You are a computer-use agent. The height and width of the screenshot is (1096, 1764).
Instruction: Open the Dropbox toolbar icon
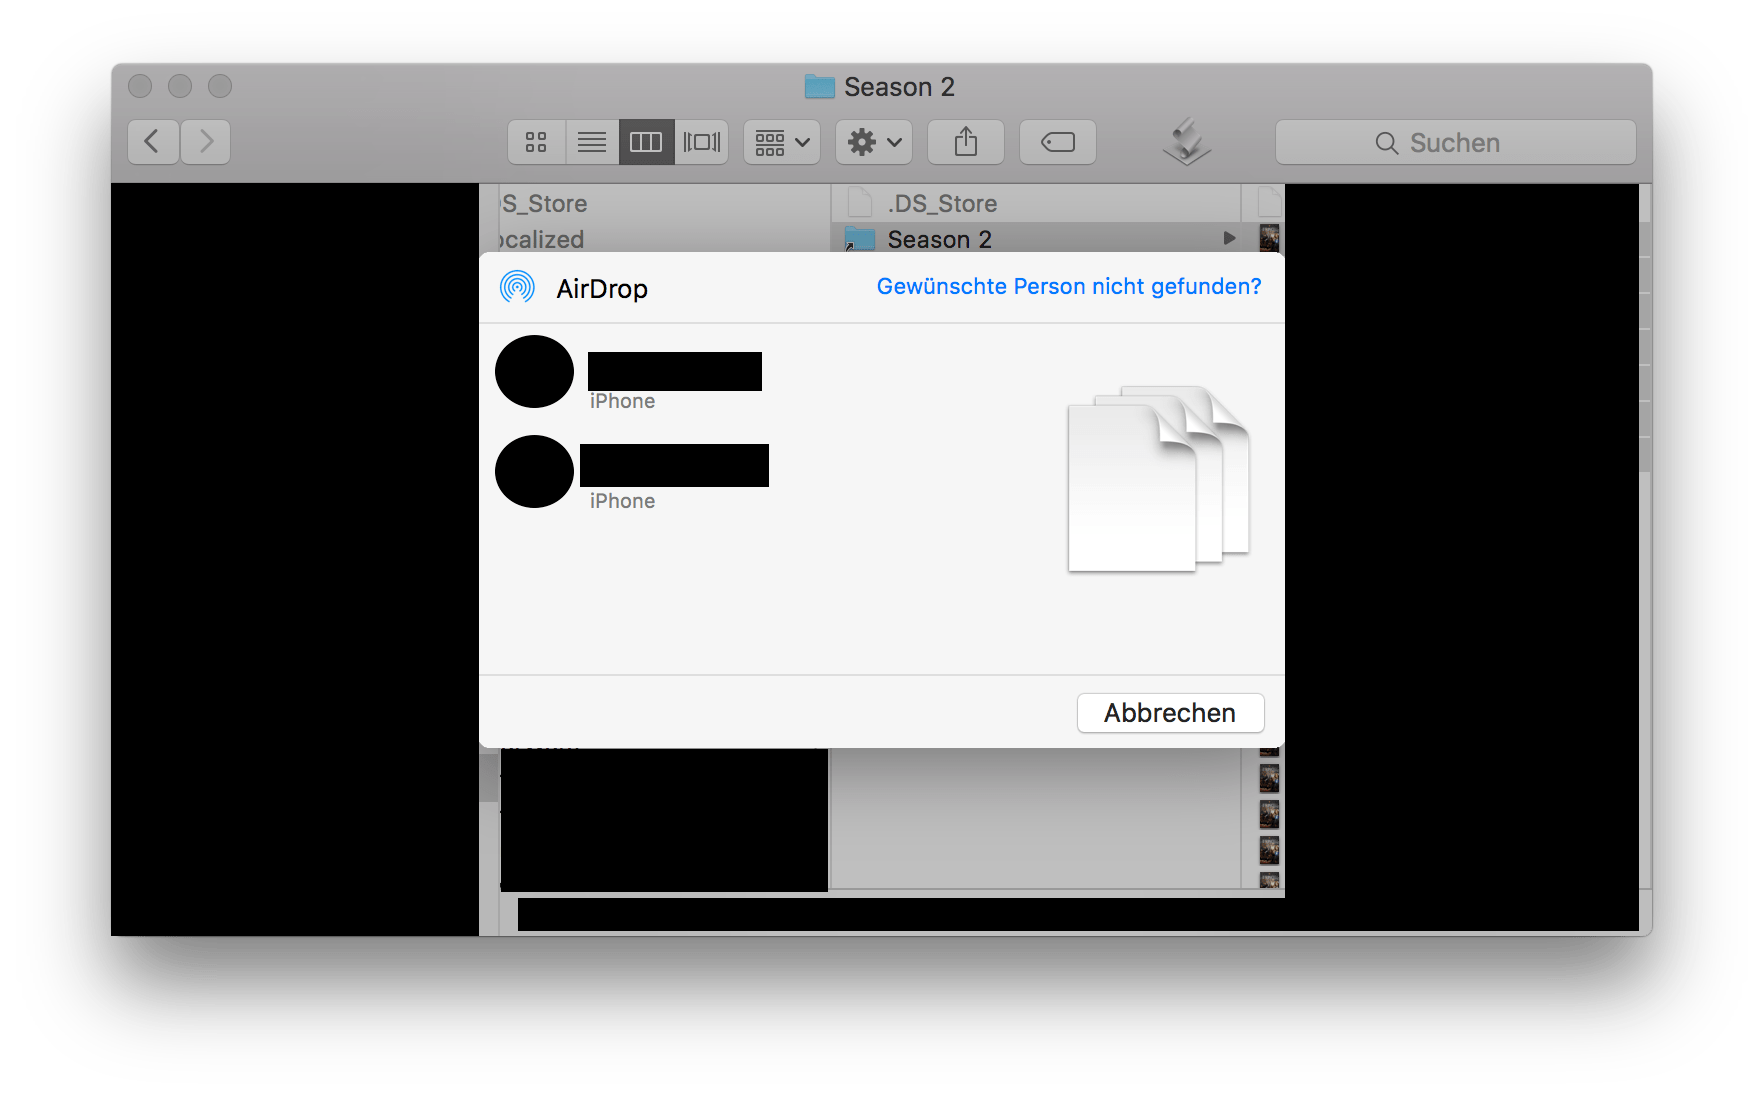tap(1187, 141)
